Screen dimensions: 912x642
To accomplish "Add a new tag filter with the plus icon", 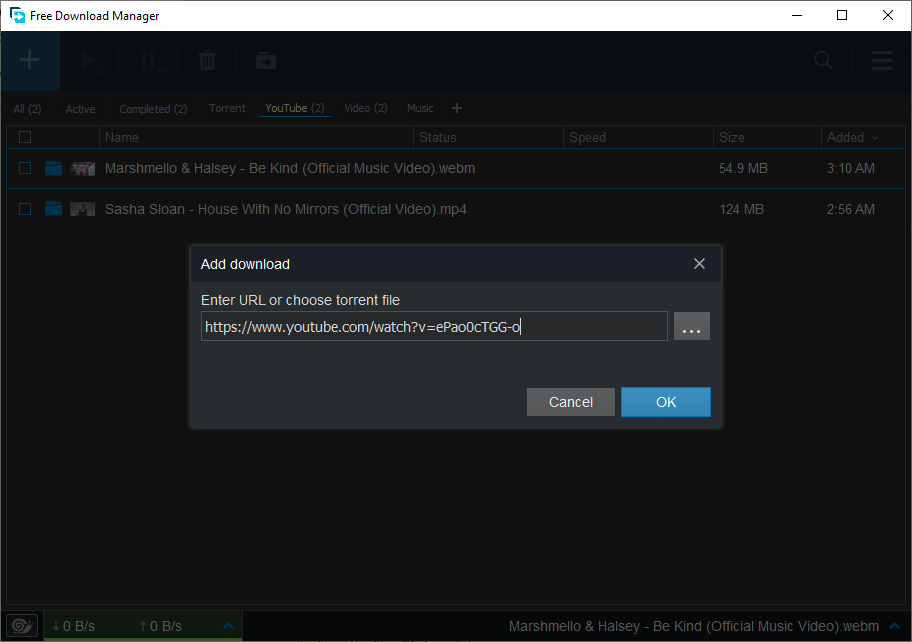I will click(x=457, y=108).
